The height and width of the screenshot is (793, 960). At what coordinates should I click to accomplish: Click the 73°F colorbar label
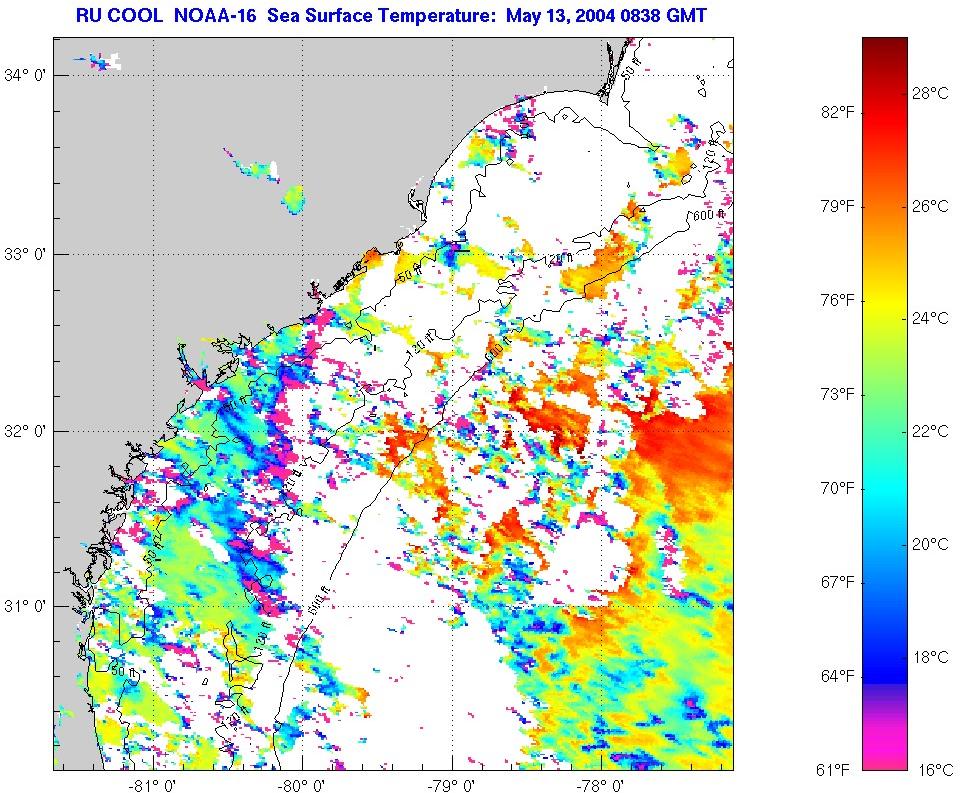pyautogui.click(x=838, y=394)
